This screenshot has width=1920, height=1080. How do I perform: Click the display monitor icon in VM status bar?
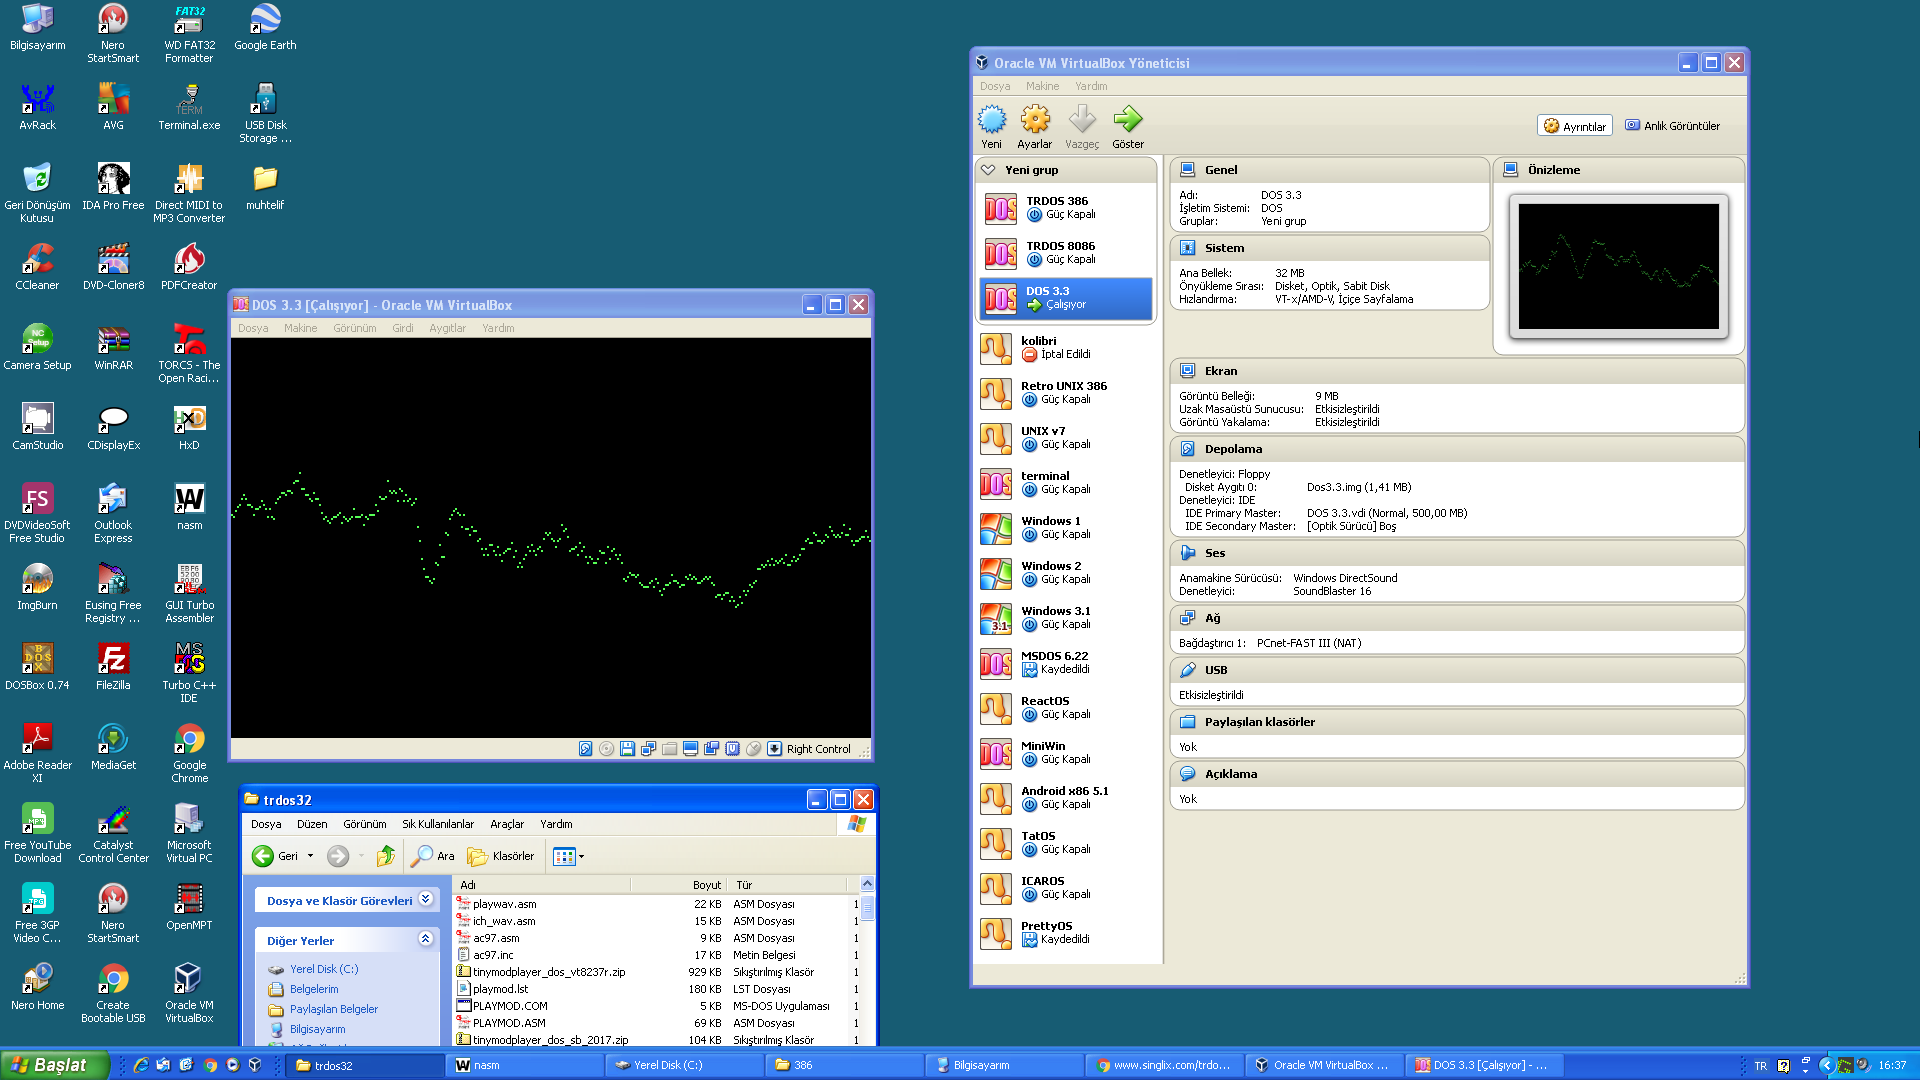pos(690,749)
